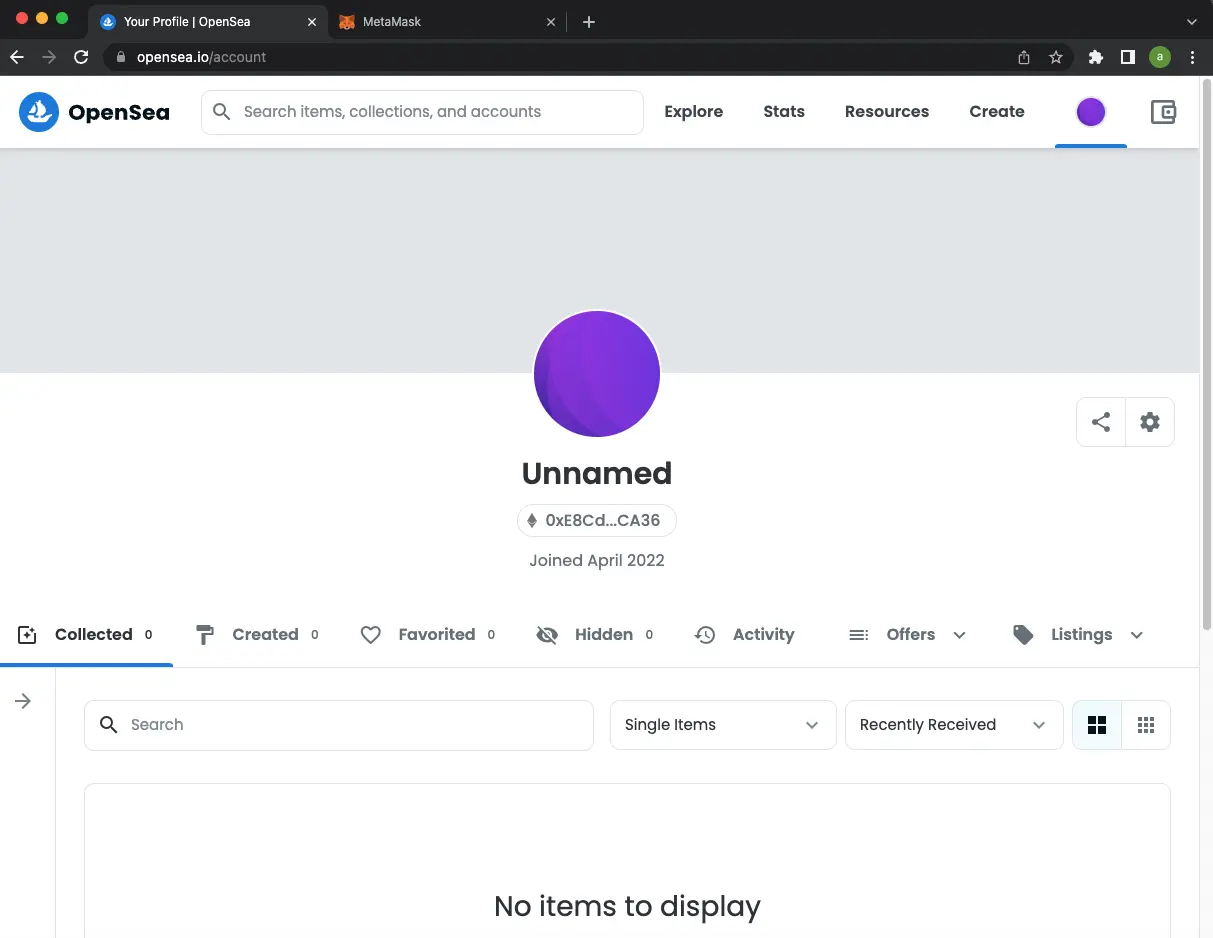Open the Single Items dropdown
Image resolution: width=1213 pixels, height=938 pixels.
click(723, 725)
